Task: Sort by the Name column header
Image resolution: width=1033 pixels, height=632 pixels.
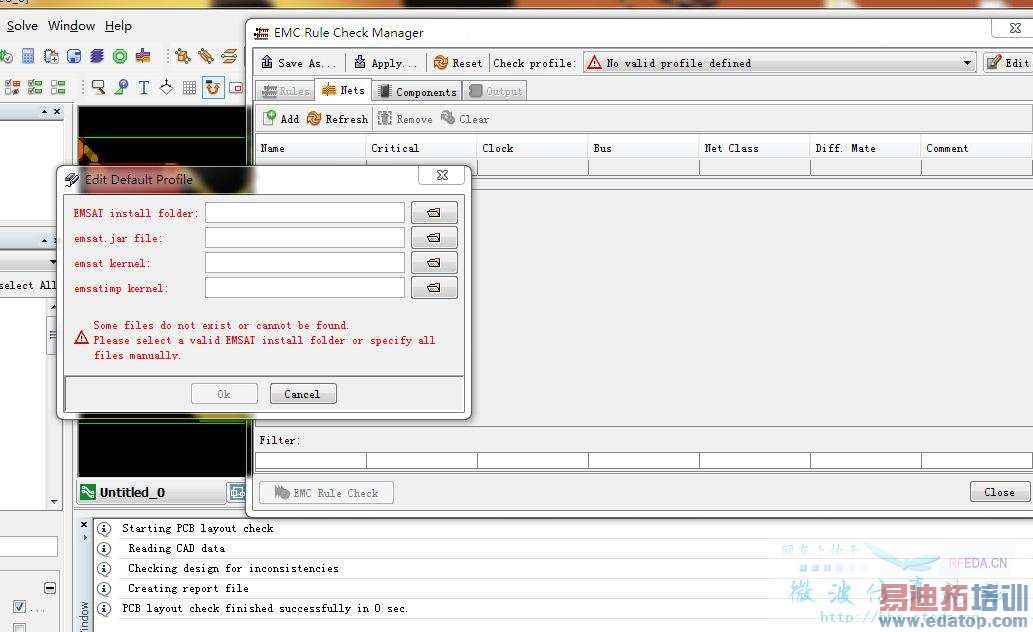Action: [310, 148]
